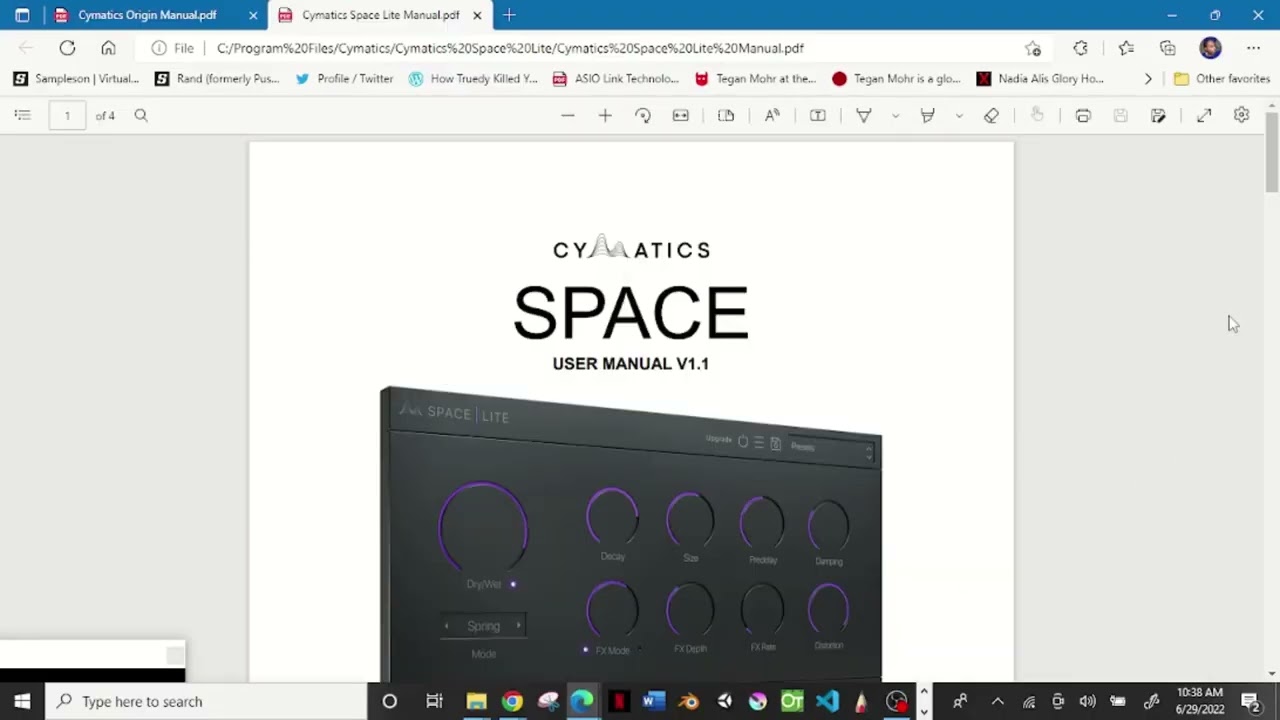Fit the page to width
1280x720 pixels.
681,116
